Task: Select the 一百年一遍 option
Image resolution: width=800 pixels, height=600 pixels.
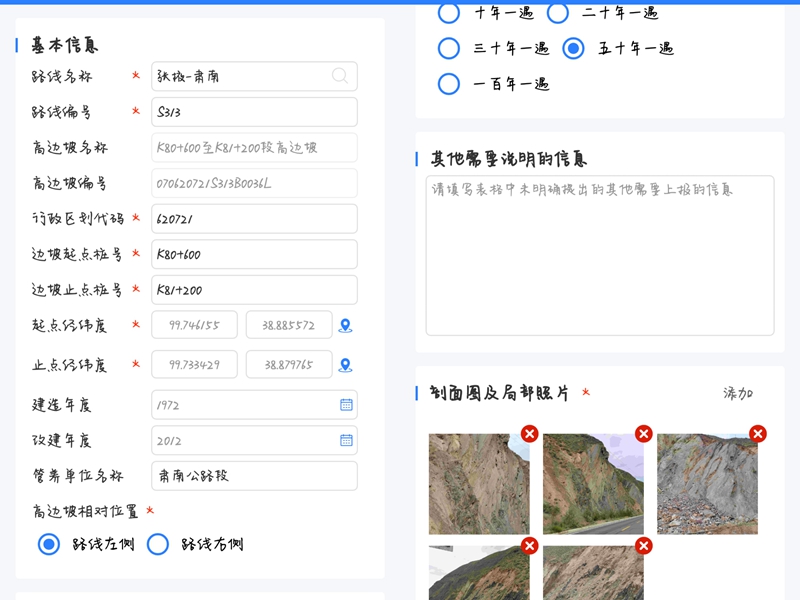Action: point(449,84)
